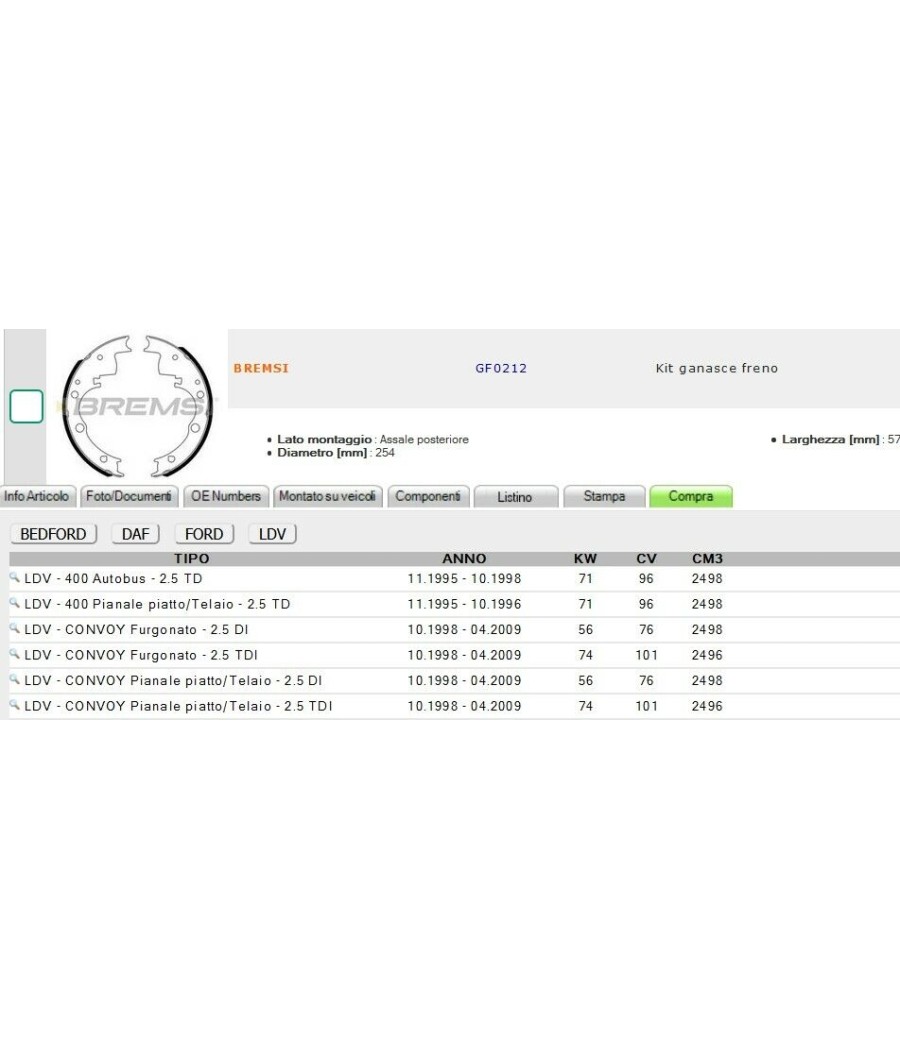Filter vehicles by FORD
The width and height of the screenshot is (900, 1050).
click(204, 534)
